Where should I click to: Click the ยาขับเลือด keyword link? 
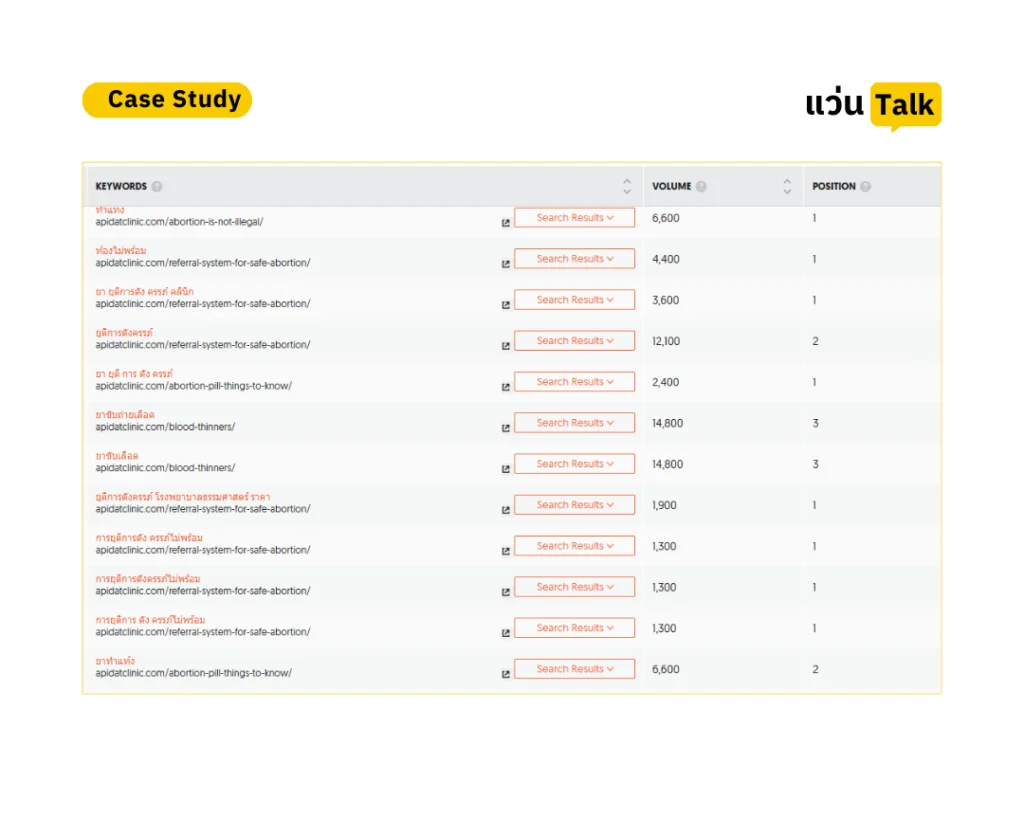coord(117,456)
